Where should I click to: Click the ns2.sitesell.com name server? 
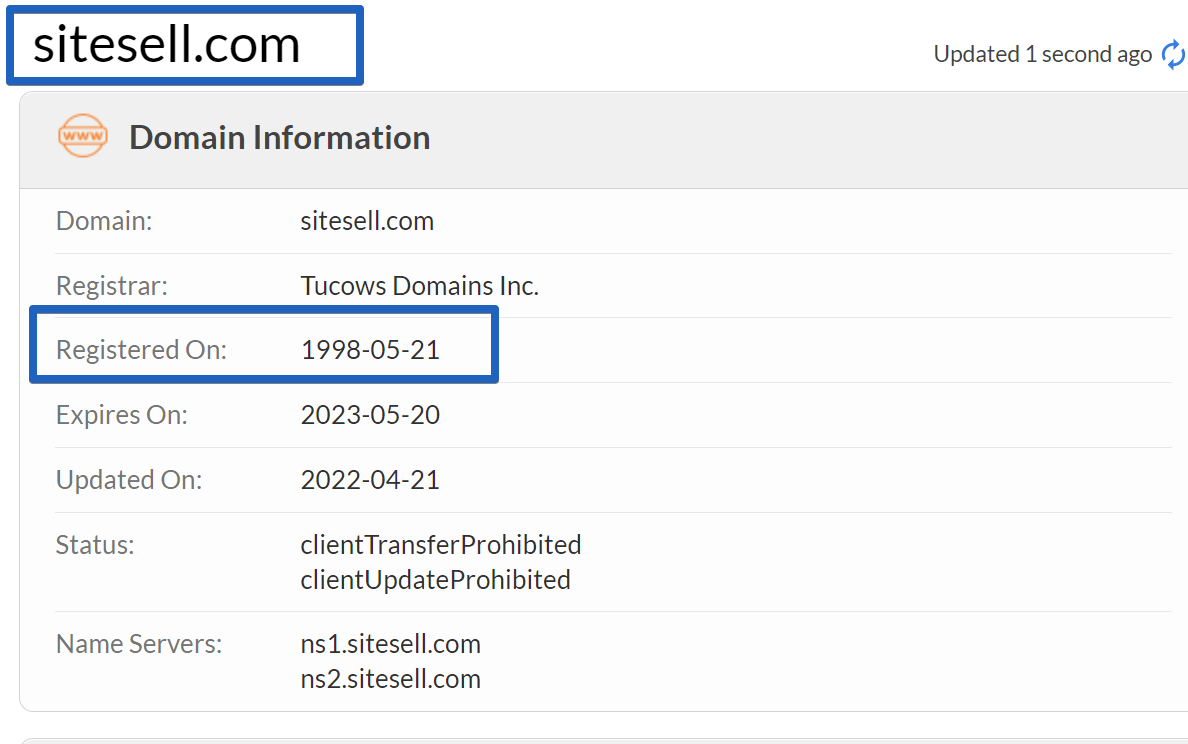click(x=391, y=679)
